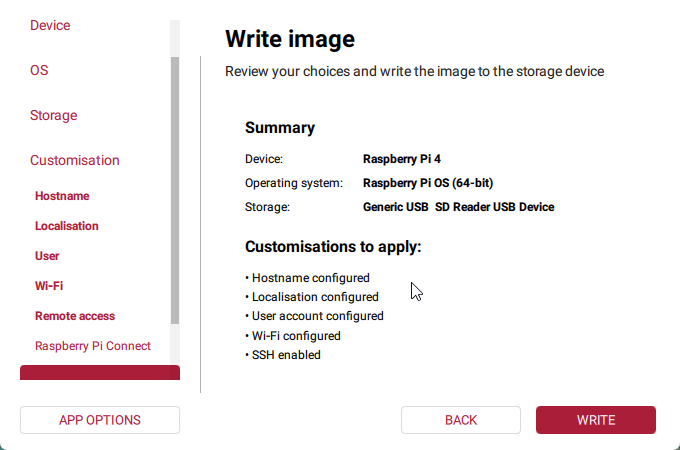Go to Wi-Fi customisation

click(x=49, y=286)
